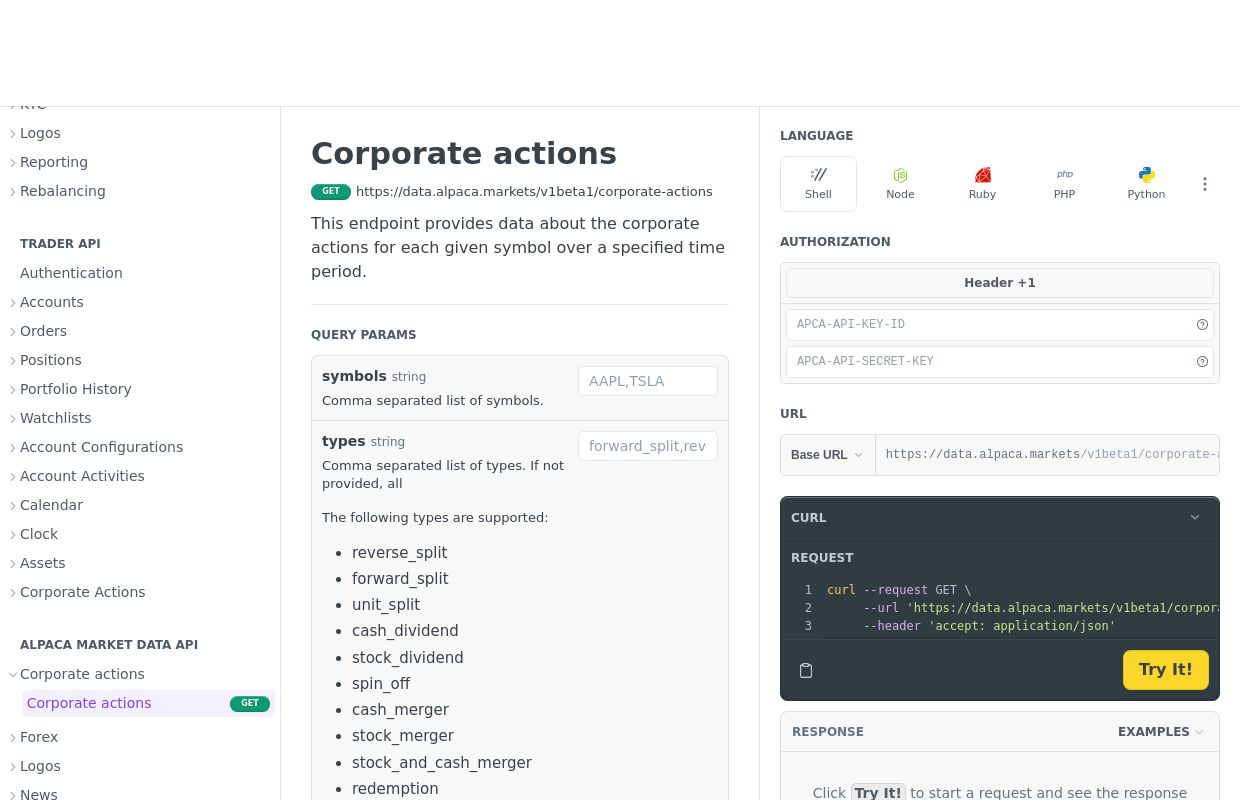Click the stock_dividend list item
1240x800 pixels.
tap(408, 658)
